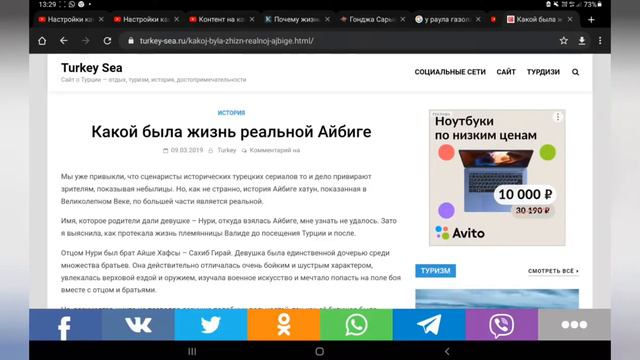Tap the download icon in the toolbar
This screenshot has height=360, width=640.
[582, 41]
